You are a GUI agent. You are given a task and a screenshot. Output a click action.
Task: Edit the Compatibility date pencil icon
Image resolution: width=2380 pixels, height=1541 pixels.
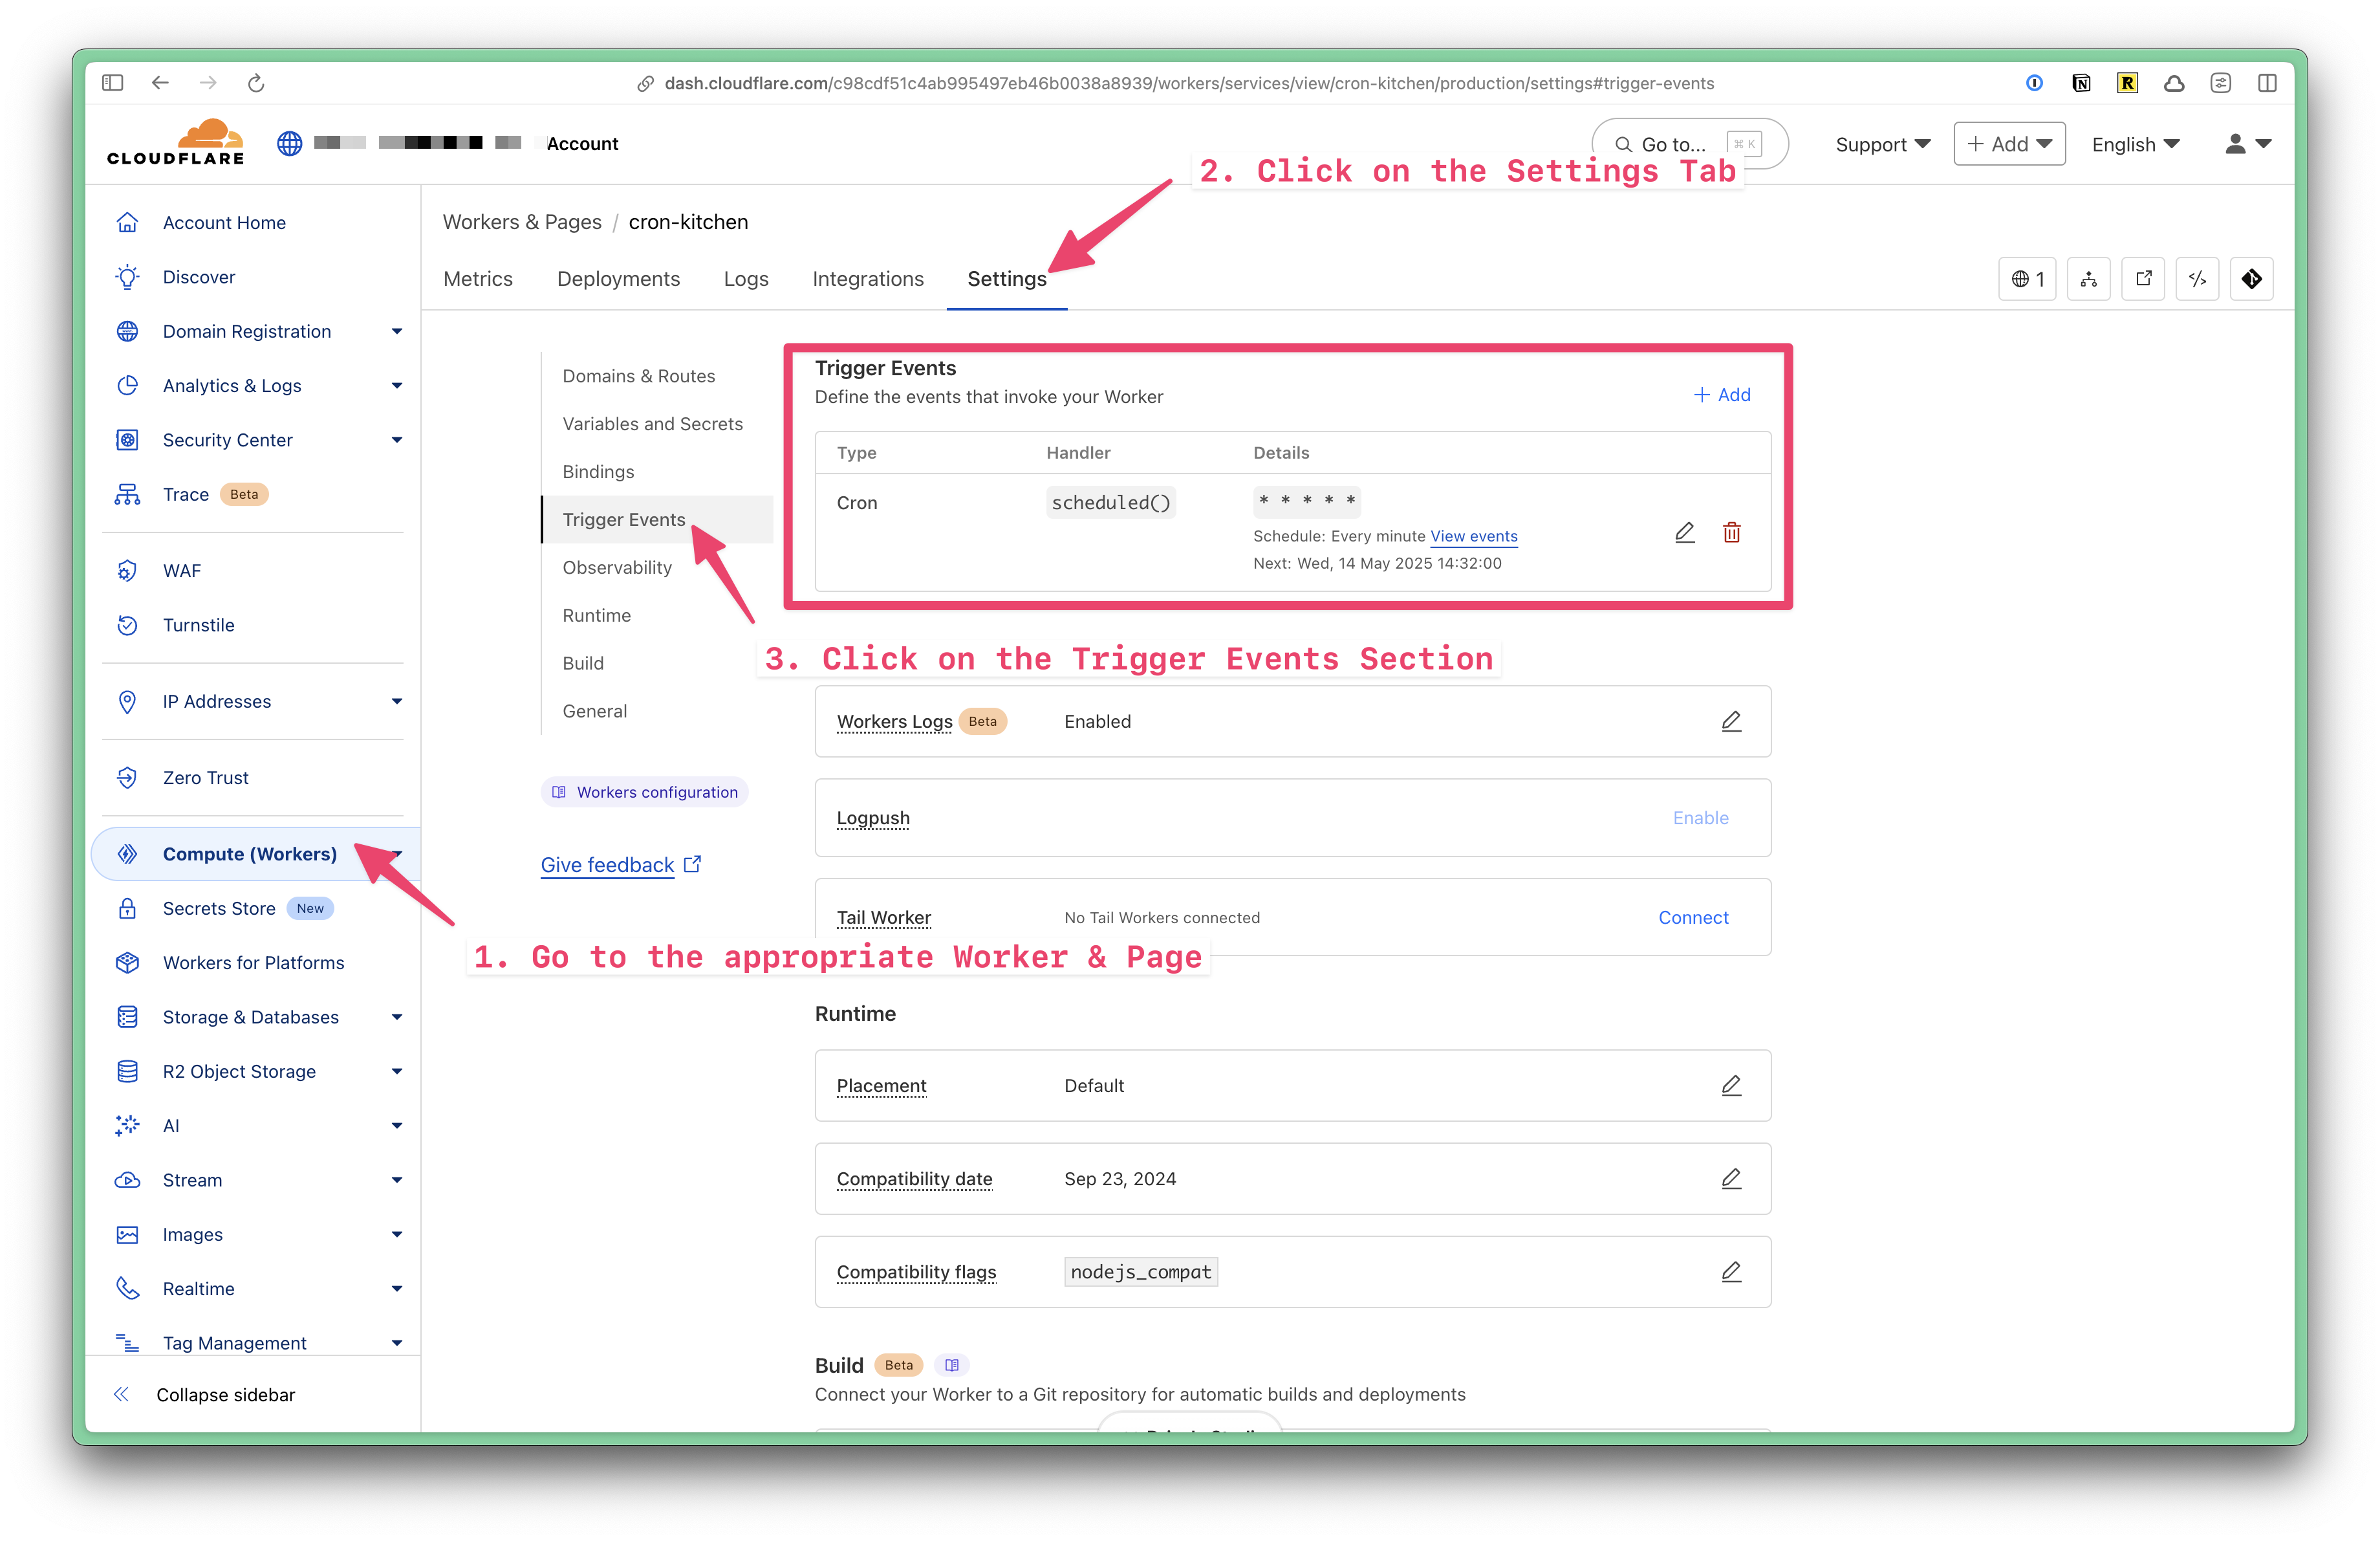[x=1731, y=1178]
